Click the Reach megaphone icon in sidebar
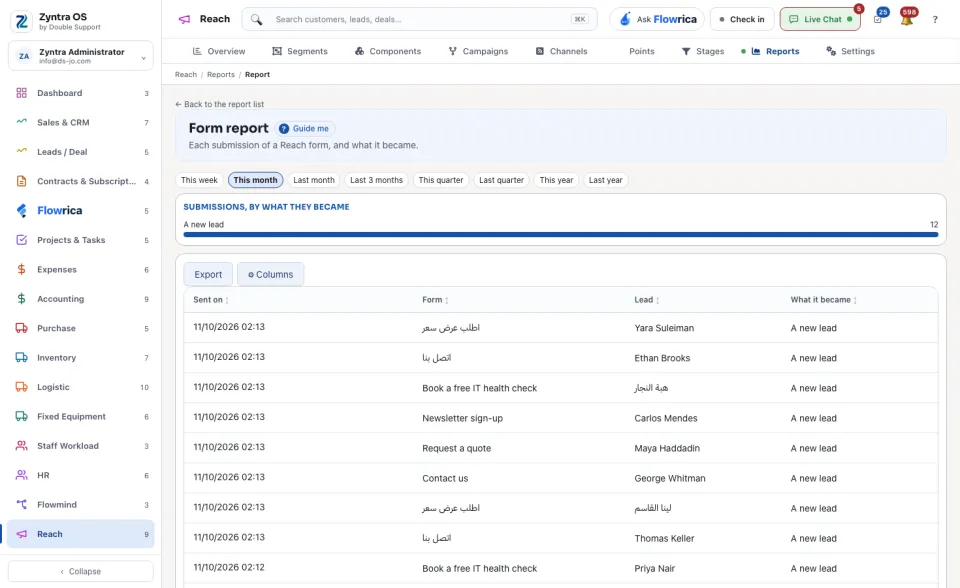 point(21,533)
